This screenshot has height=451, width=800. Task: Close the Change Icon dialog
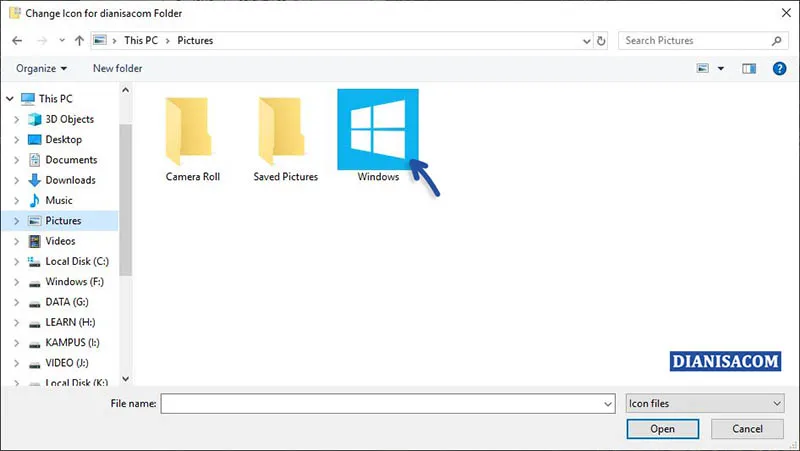click(786, 13)
